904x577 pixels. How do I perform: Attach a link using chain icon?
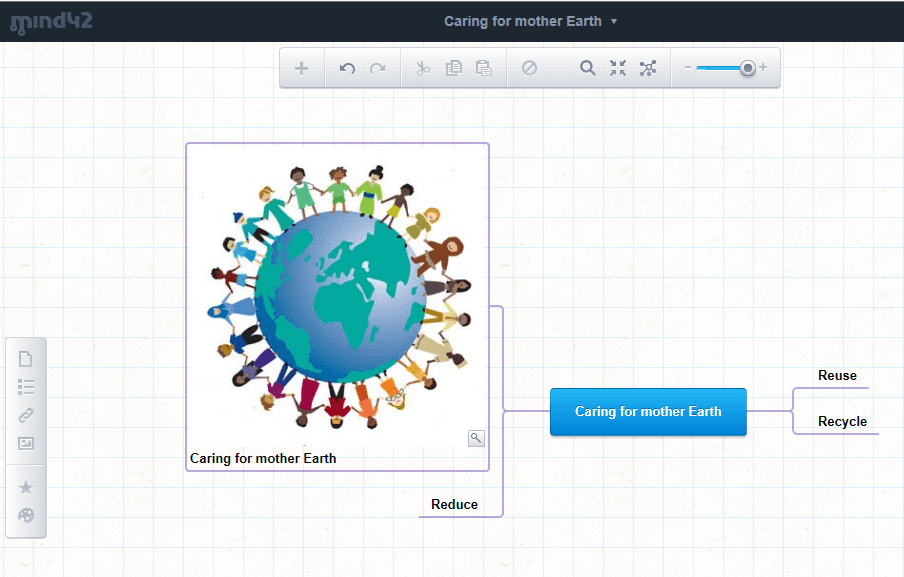point(26,415)
